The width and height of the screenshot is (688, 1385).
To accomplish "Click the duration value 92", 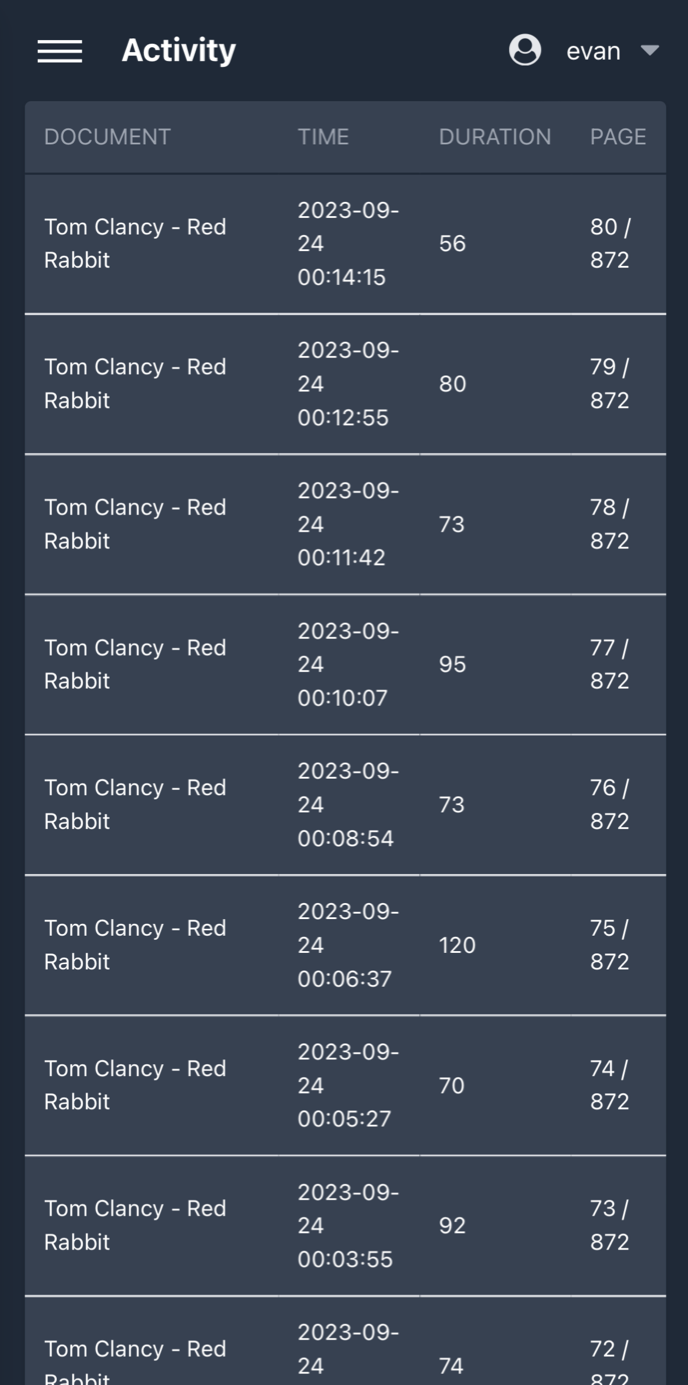I will click(x=452, y=1225).
